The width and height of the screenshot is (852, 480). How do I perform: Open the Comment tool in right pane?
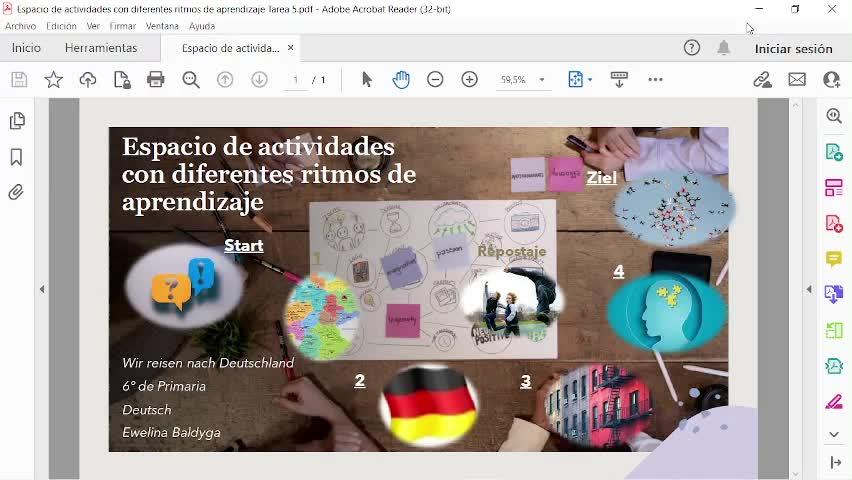pyautogui.click(x=833, y=259)
